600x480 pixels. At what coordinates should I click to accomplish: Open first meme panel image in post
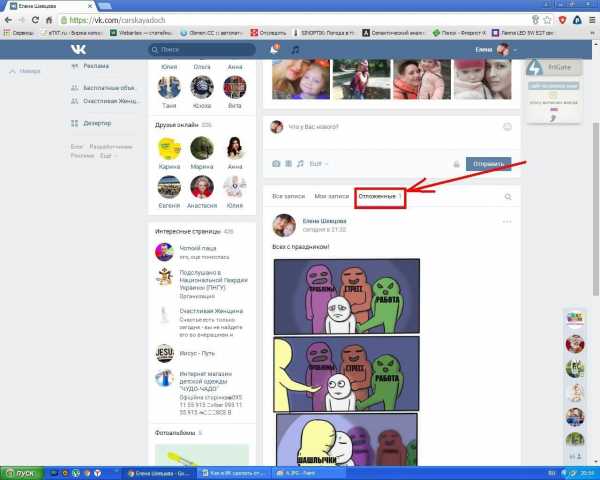click(x=347, y=296)
